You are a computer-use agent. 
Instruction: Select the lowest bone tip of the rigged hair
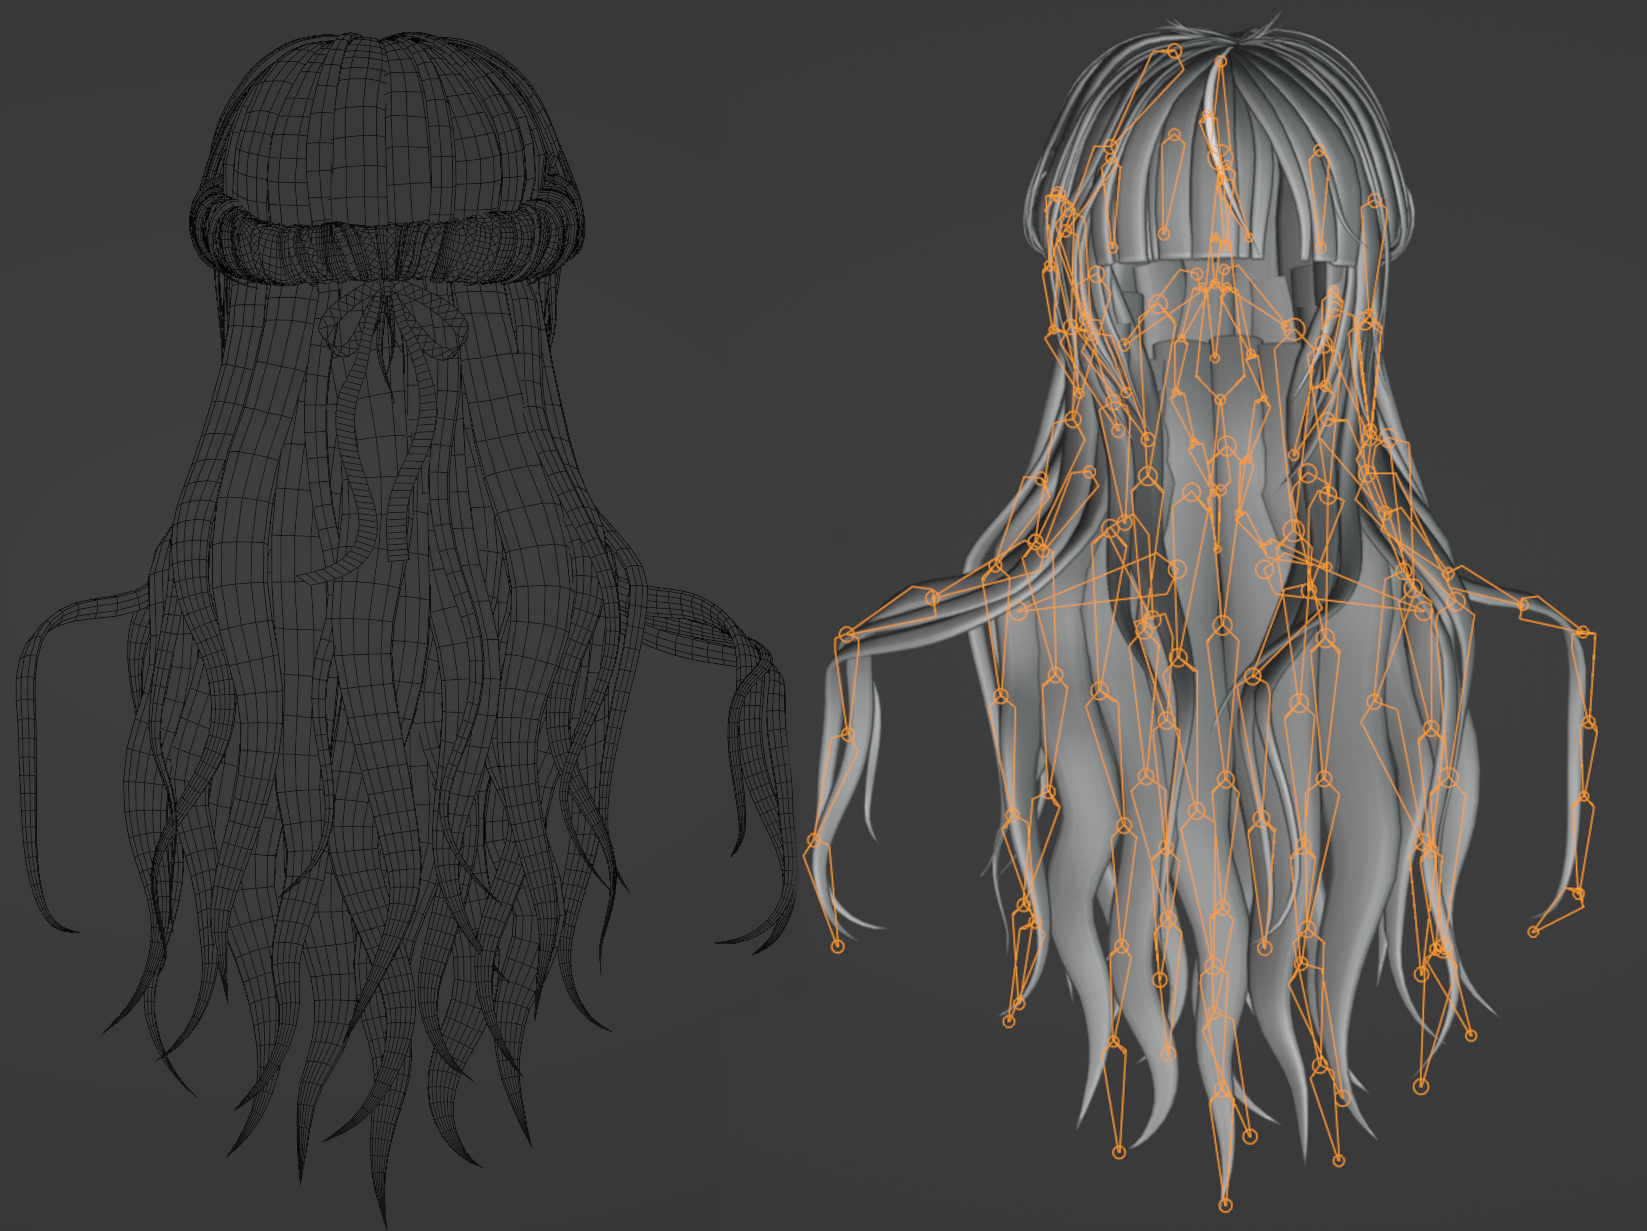[x=1225, y=1206]
